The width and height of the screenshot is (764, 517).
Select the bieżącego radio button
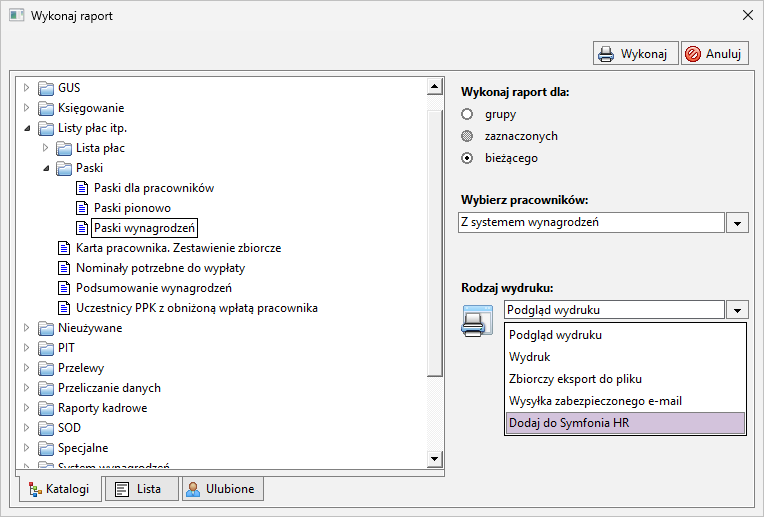(x=467, y=158)
